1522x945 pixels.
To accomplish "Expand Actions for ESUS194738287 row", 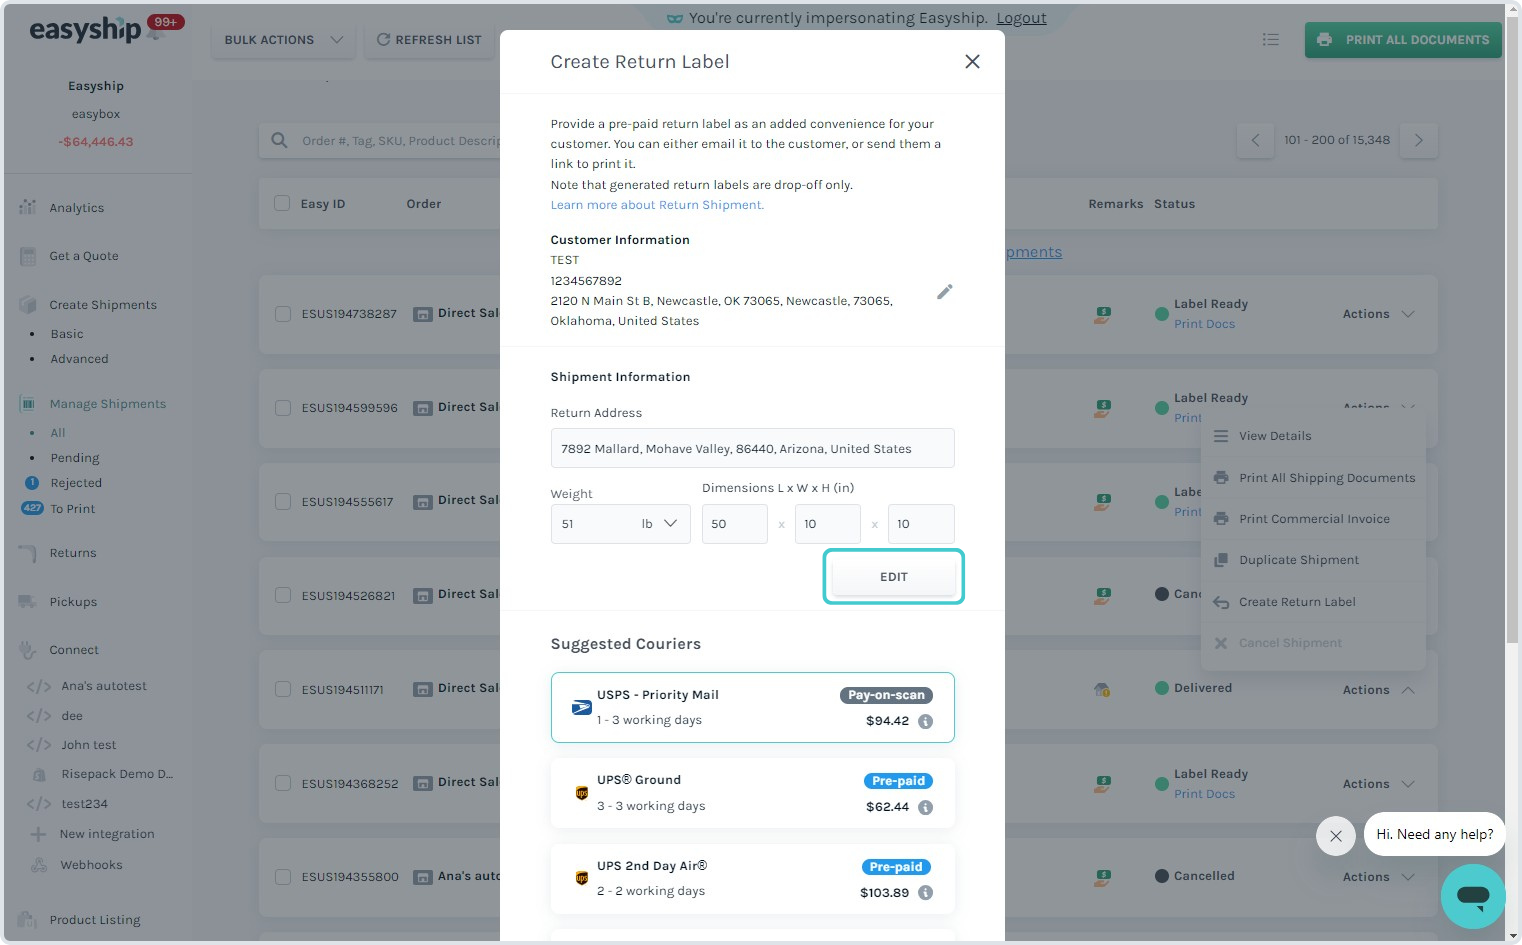I will 1378,314.
